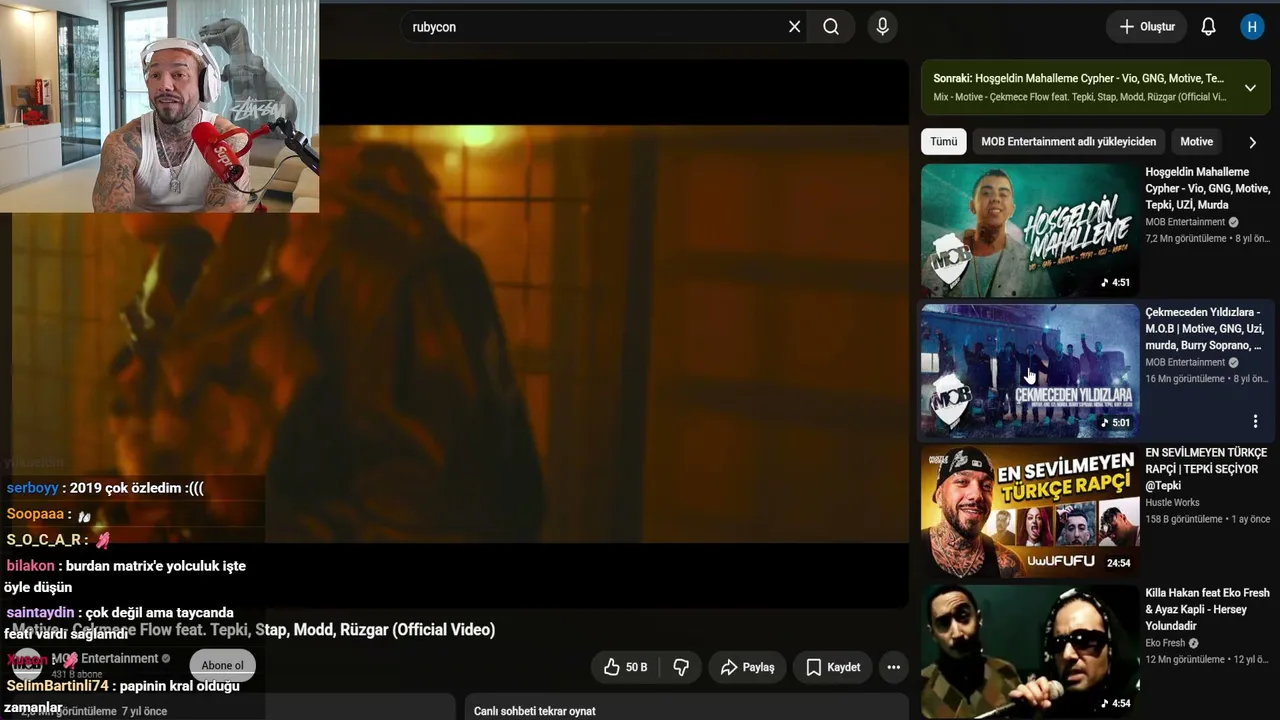The width and height of the screenshot is (1280, 720).
Task: Click the Paylaş share button
Action: [x=747, y=667]
